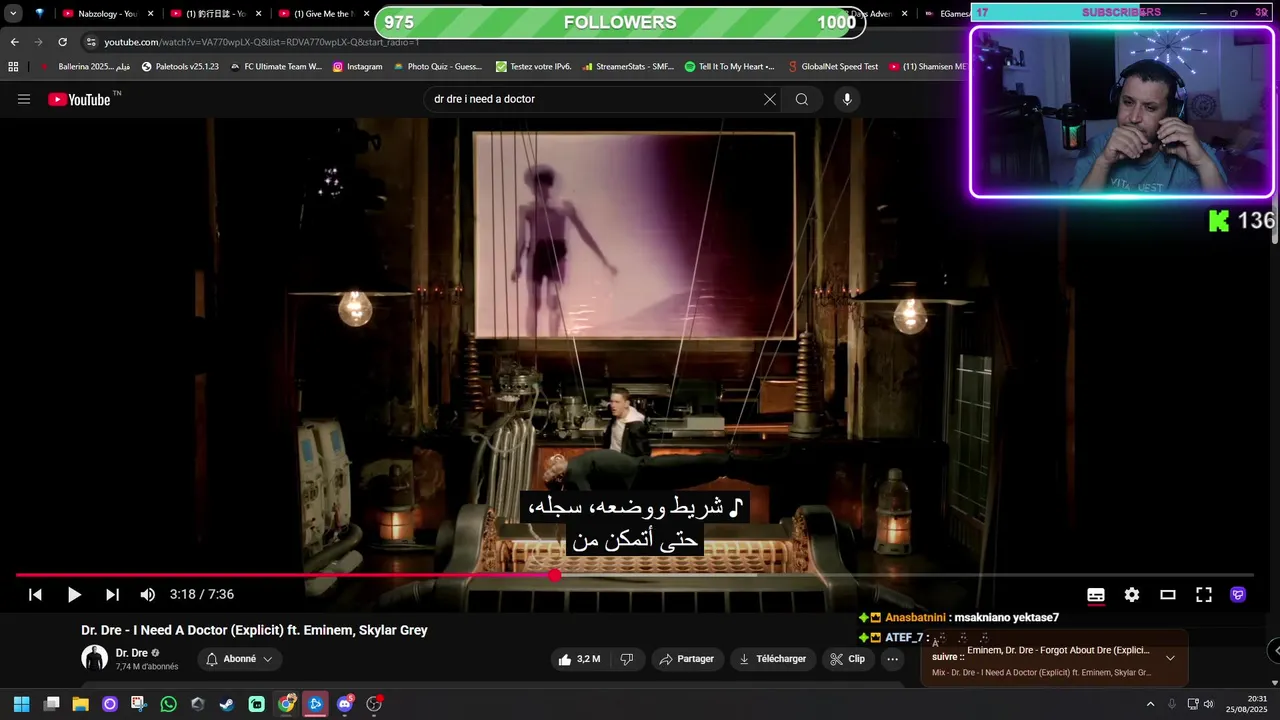Click up-next title Forgot About Dre
The width and height of the screenshot is (1280, 720).
[x=1058, y=650]
